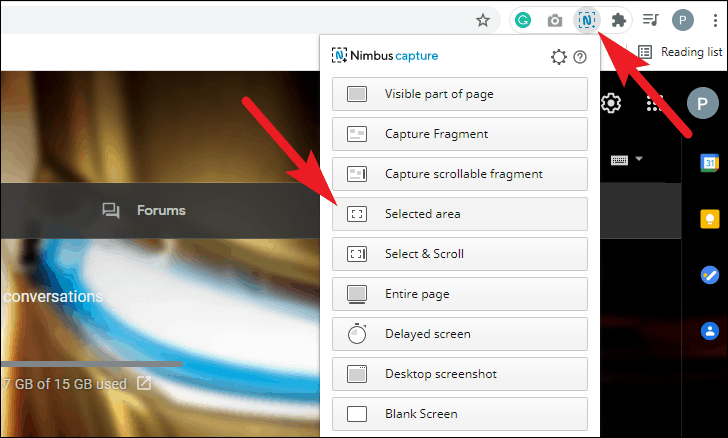This screenshot has height=438, width=728.
Task: Choose Delayed screen capture
Action: [x=460, y=333]
